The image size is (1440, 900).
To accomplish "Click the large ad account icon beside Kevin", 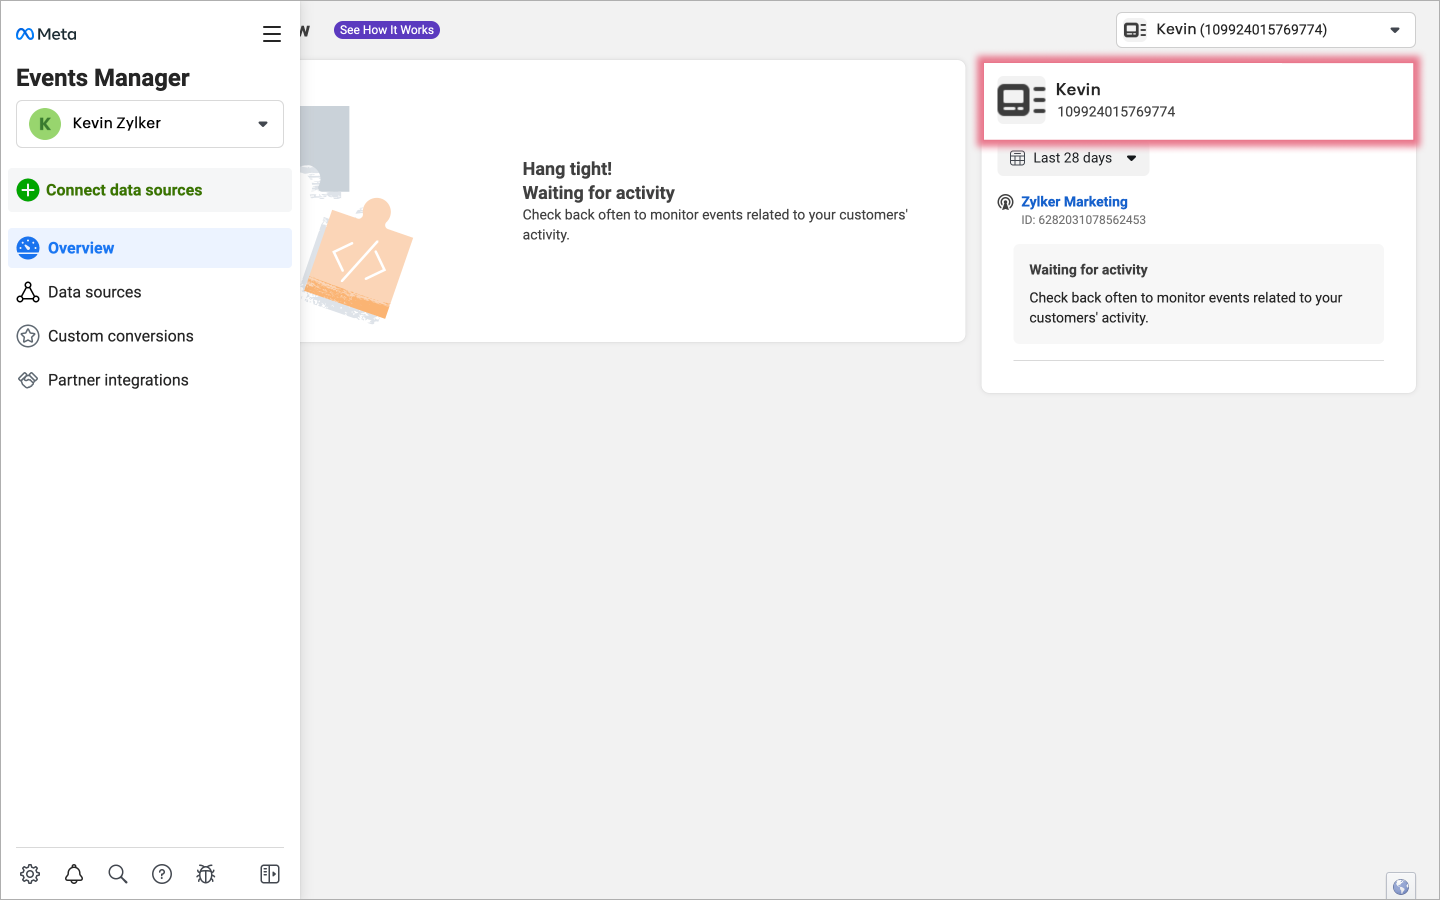I will pos(1021,100).
